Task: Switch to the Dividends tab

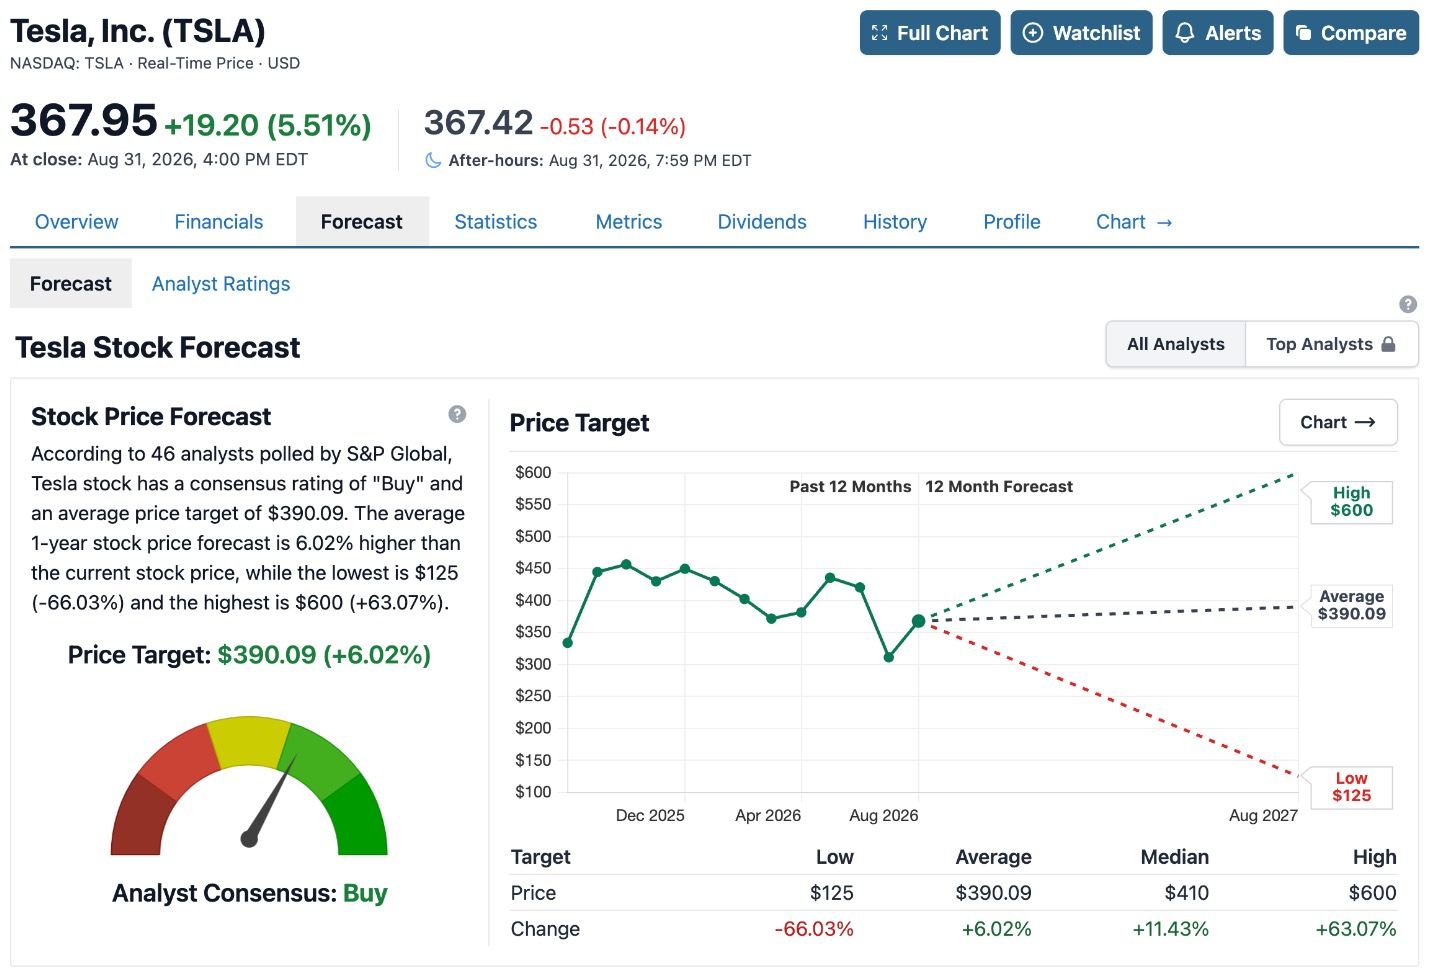Action: click(x=762, y=222)
